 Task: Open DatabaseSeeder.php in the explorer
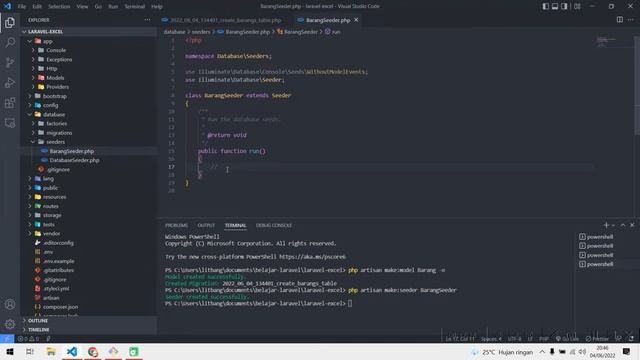tap(89, 160)
